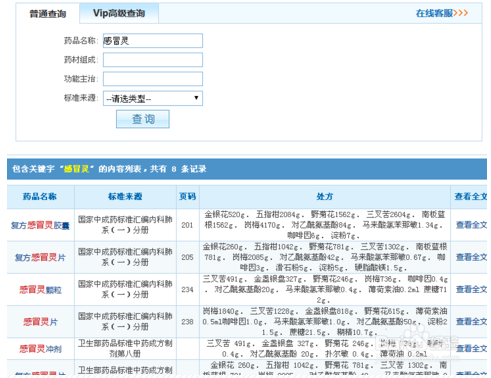The width and height of the screenshot is (491, 378).
Task: Focus the 药材组成 text field
Action: coord(153,60)
